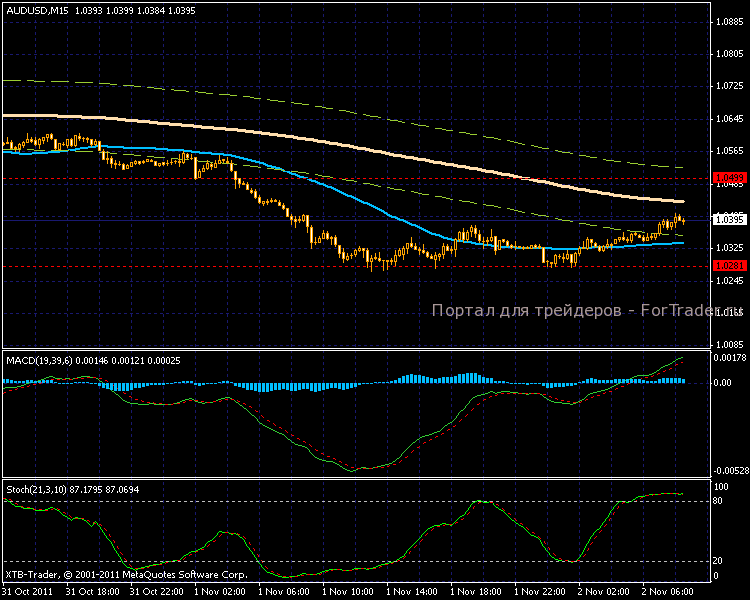Select the 31 Oct 2011 time label

click(27, 592)
